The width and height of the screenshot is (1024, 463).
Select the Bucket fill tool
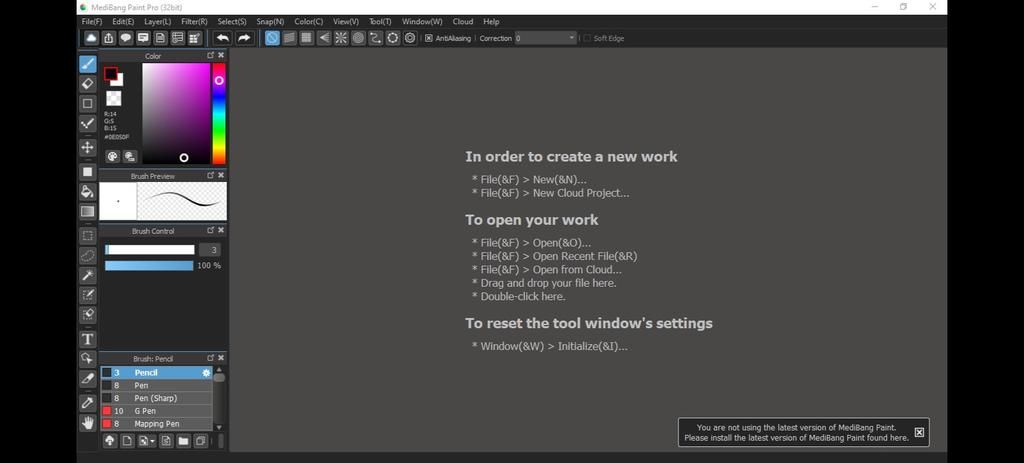coord(88,191)
